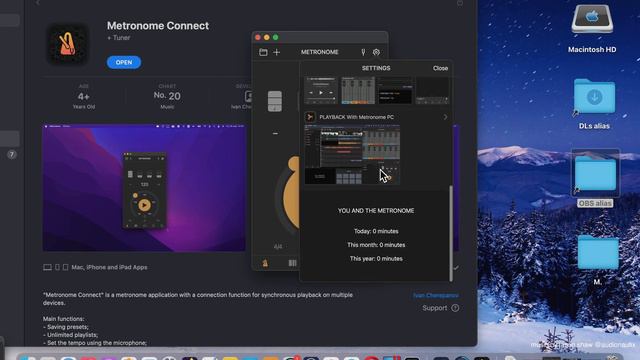
Task: Select the mixer faders thumbnail in Settings
Action: 358,90
